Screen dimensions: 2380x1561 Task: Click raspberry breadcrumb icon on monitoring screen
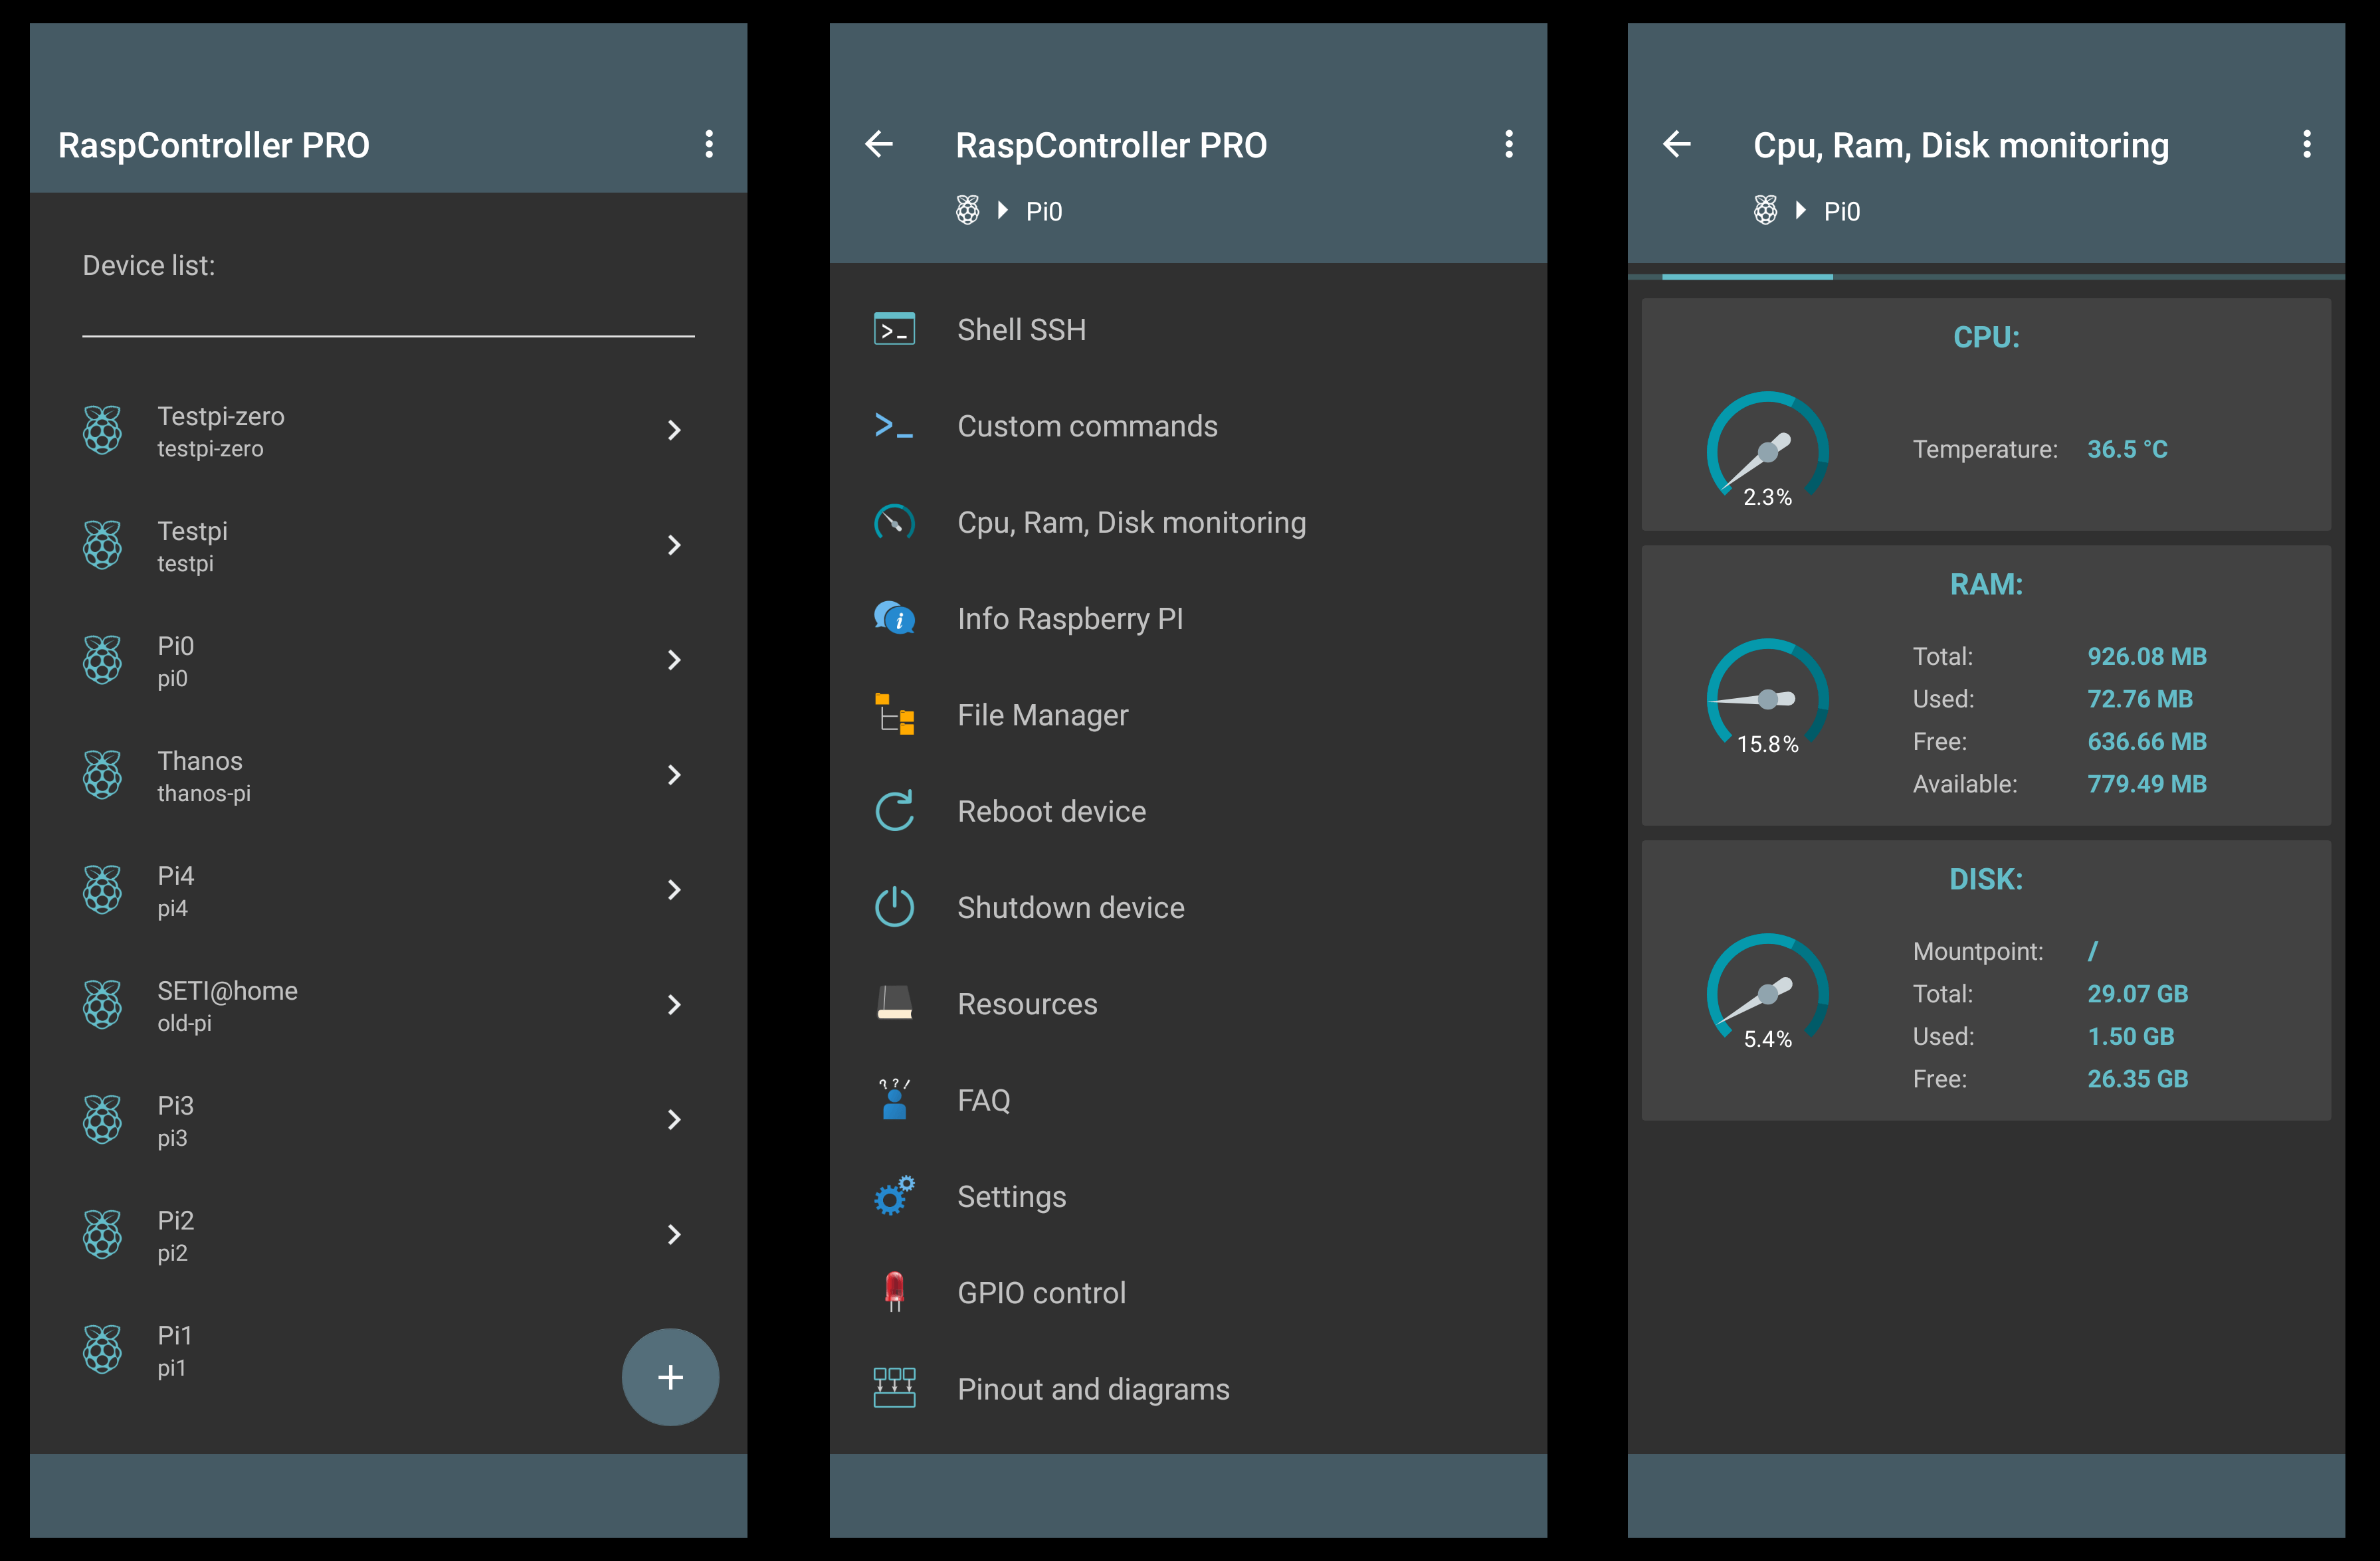pyautogui.click(x=1765, y=210)
